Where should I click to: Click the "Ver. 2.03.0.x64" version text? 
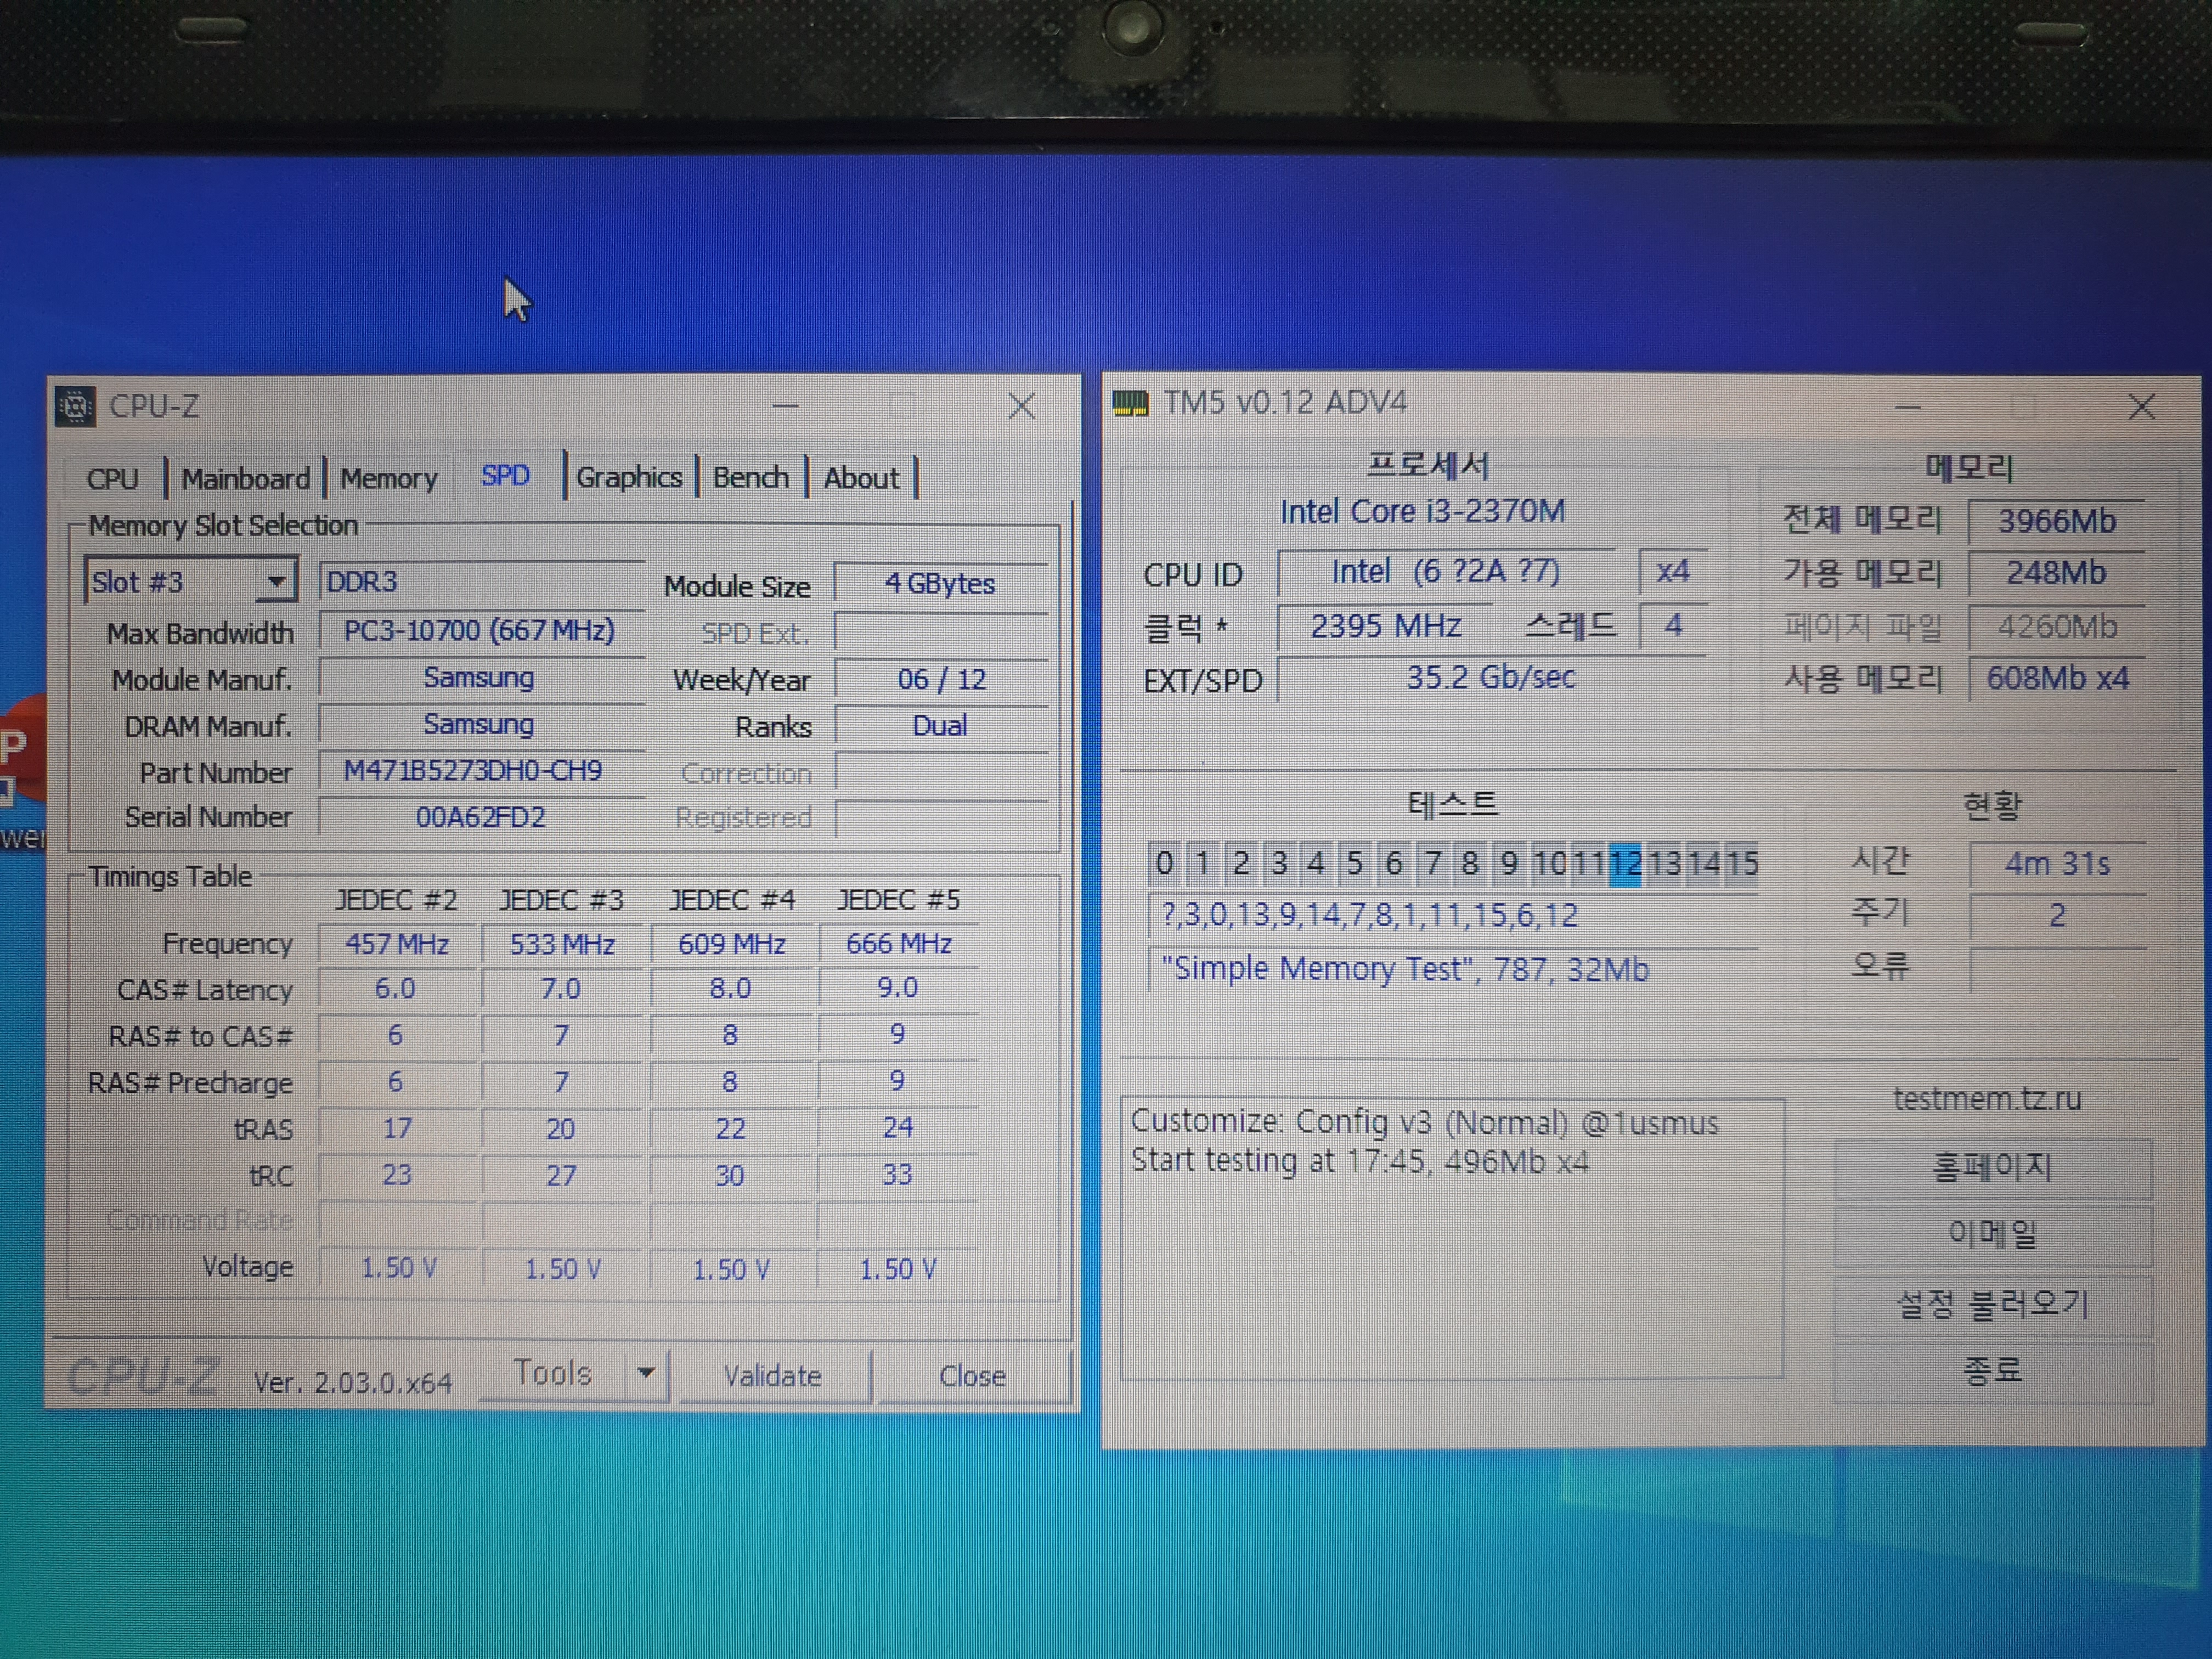pyautogui.click(x=352, y=1383)
